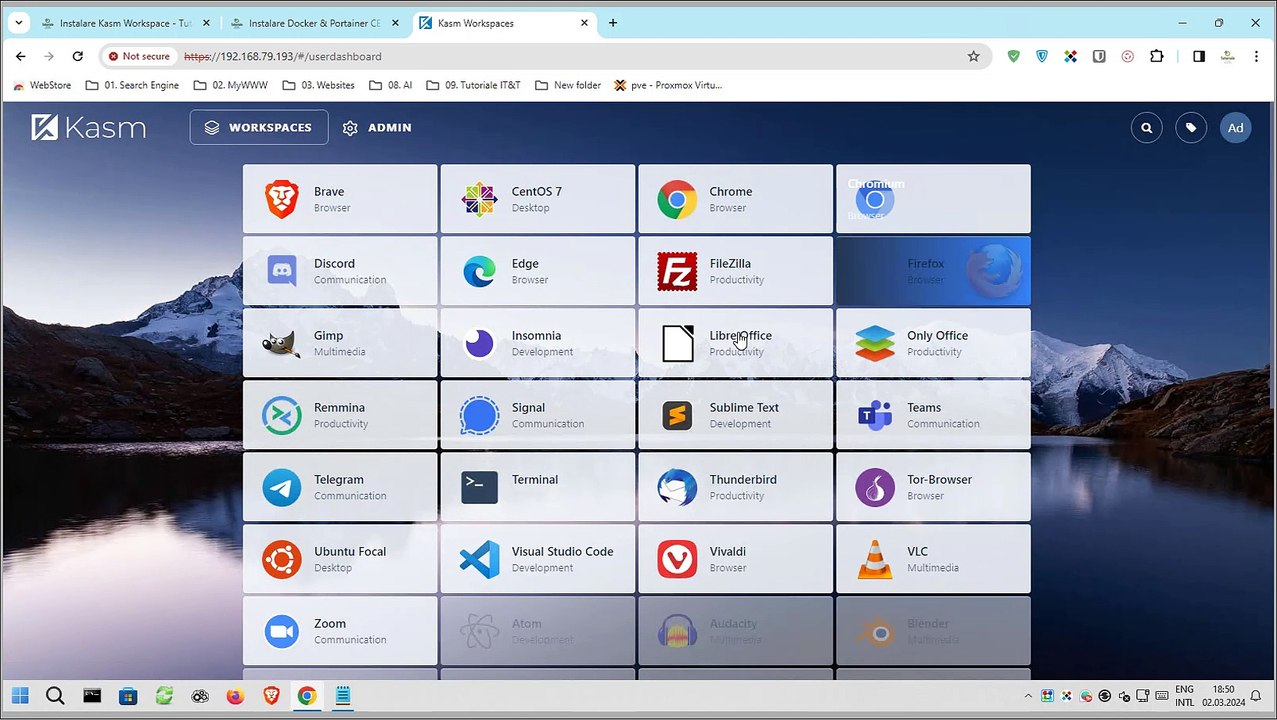
Task: Launch the Signal communication workspace
Action: pyautogui.click(x=538, y=415)
